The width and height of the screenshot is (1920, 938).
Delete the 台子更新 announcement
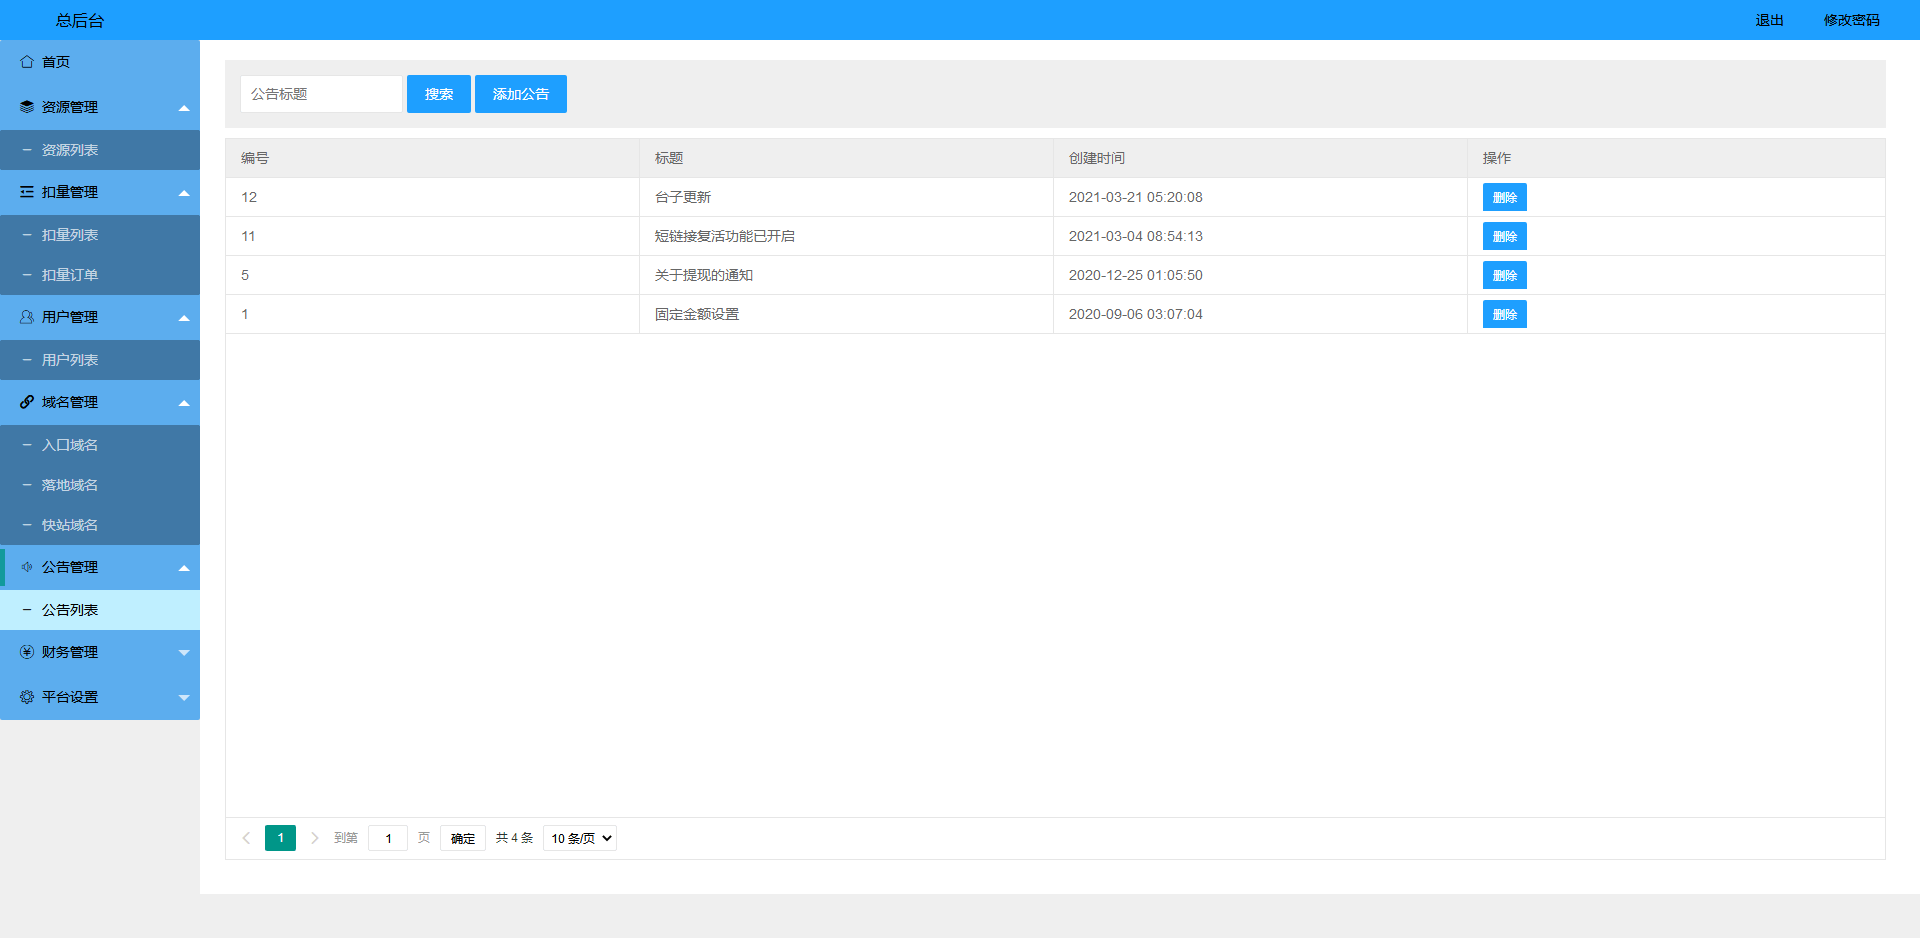click(x=1504, y=197)
